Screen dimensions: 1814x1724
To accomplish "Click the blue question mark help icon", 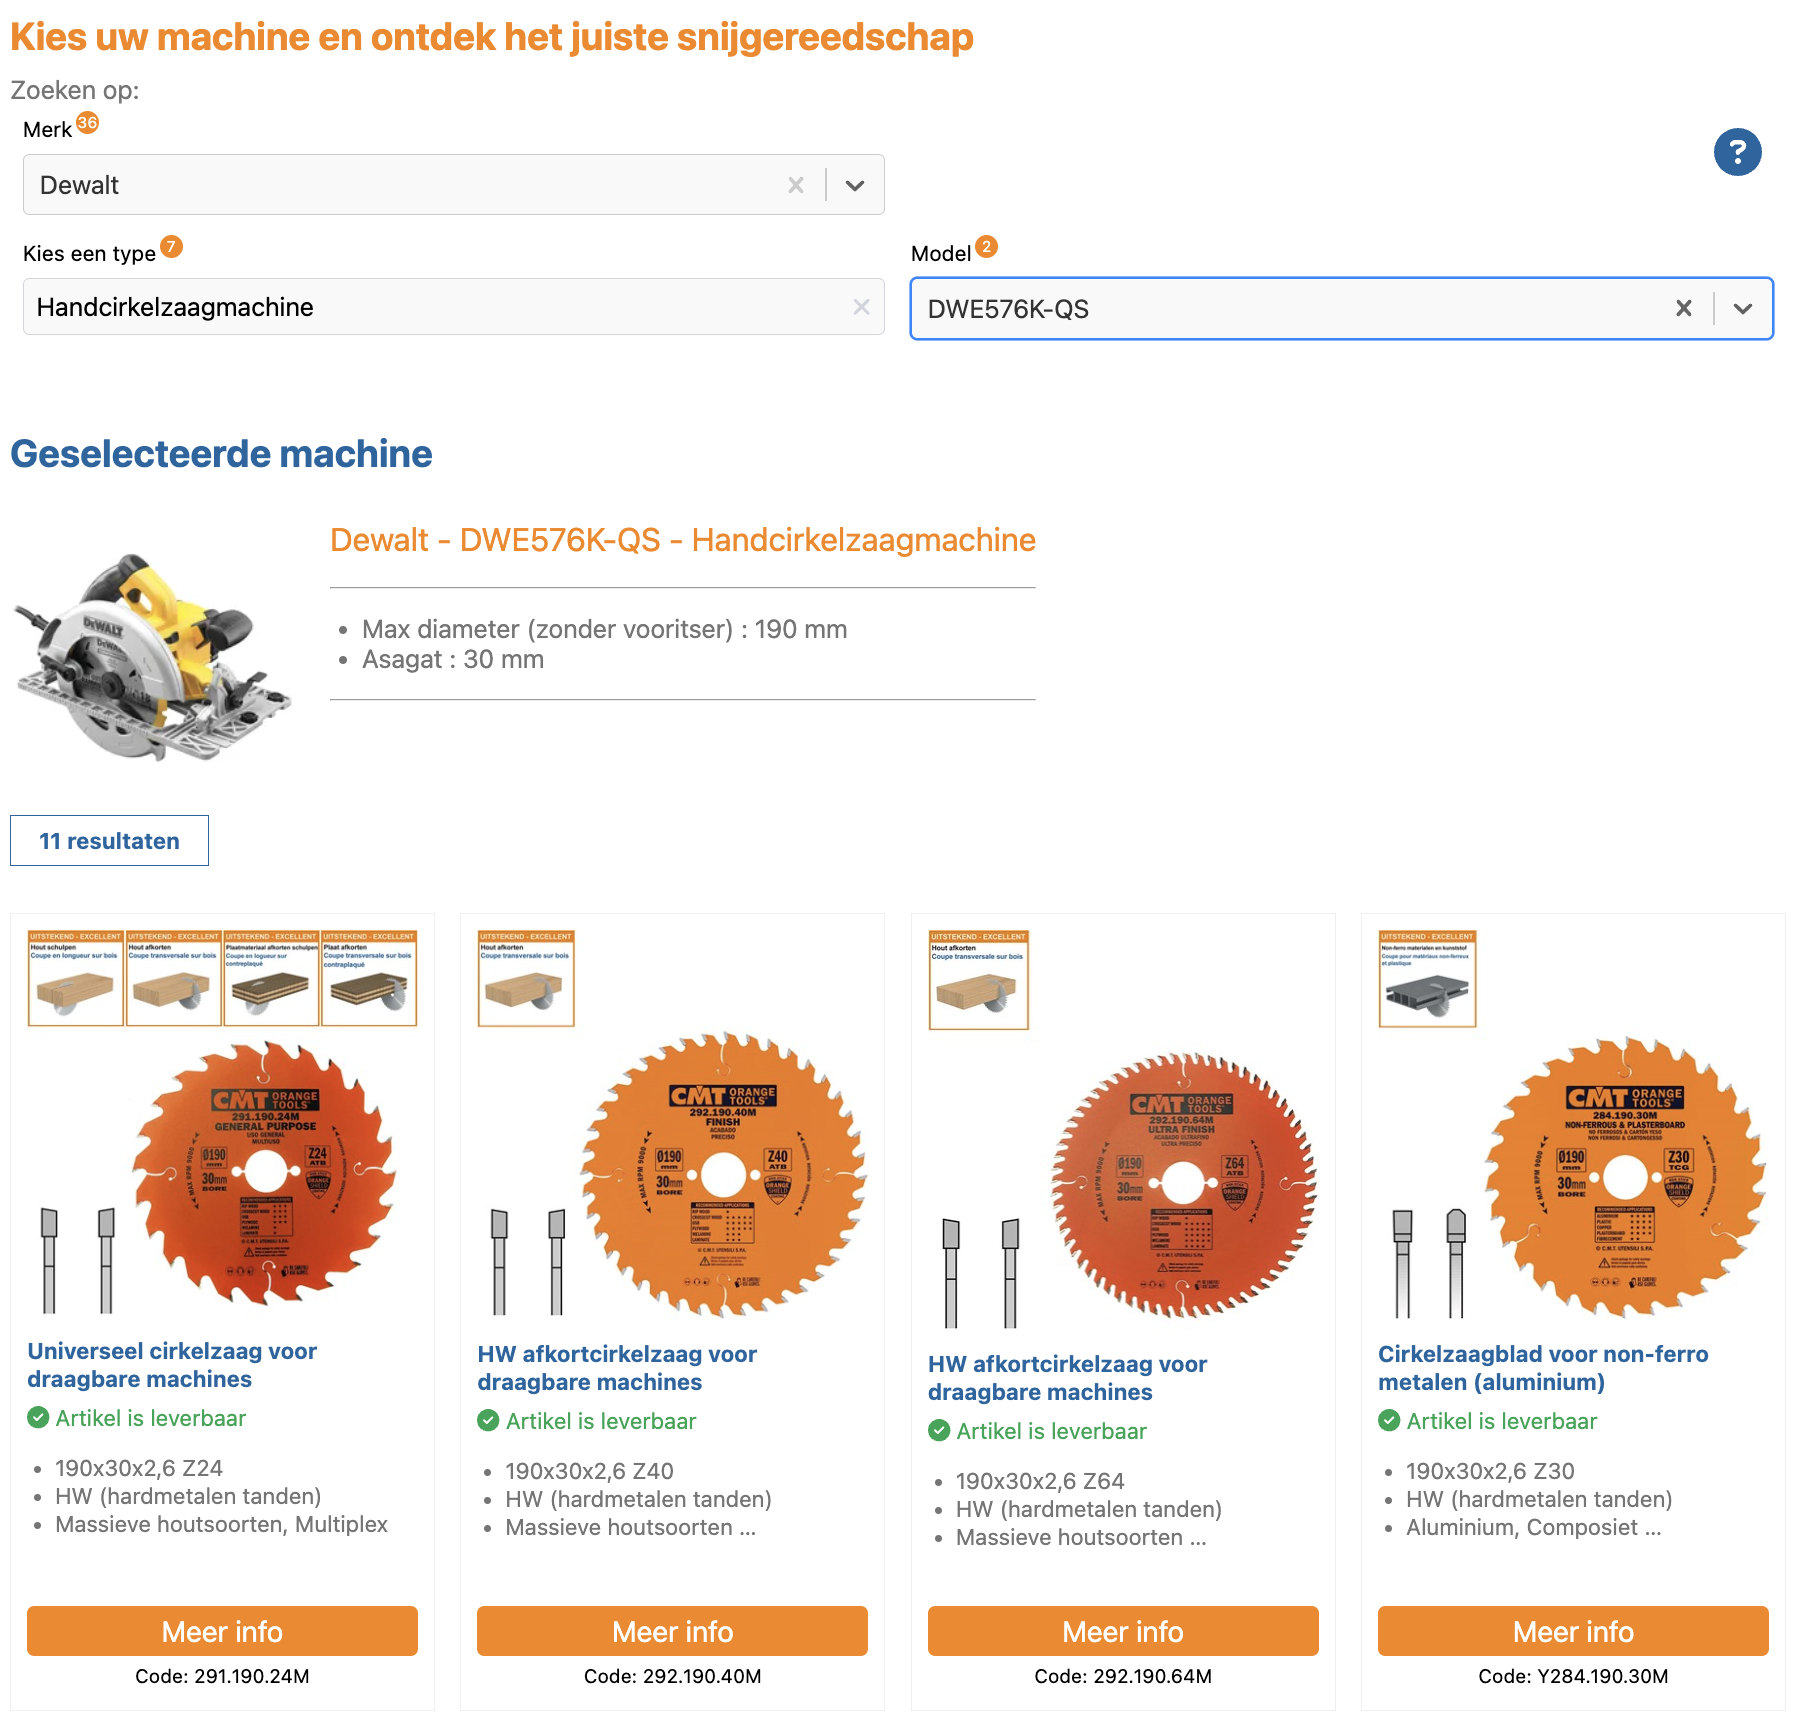I will [1737, 152].
